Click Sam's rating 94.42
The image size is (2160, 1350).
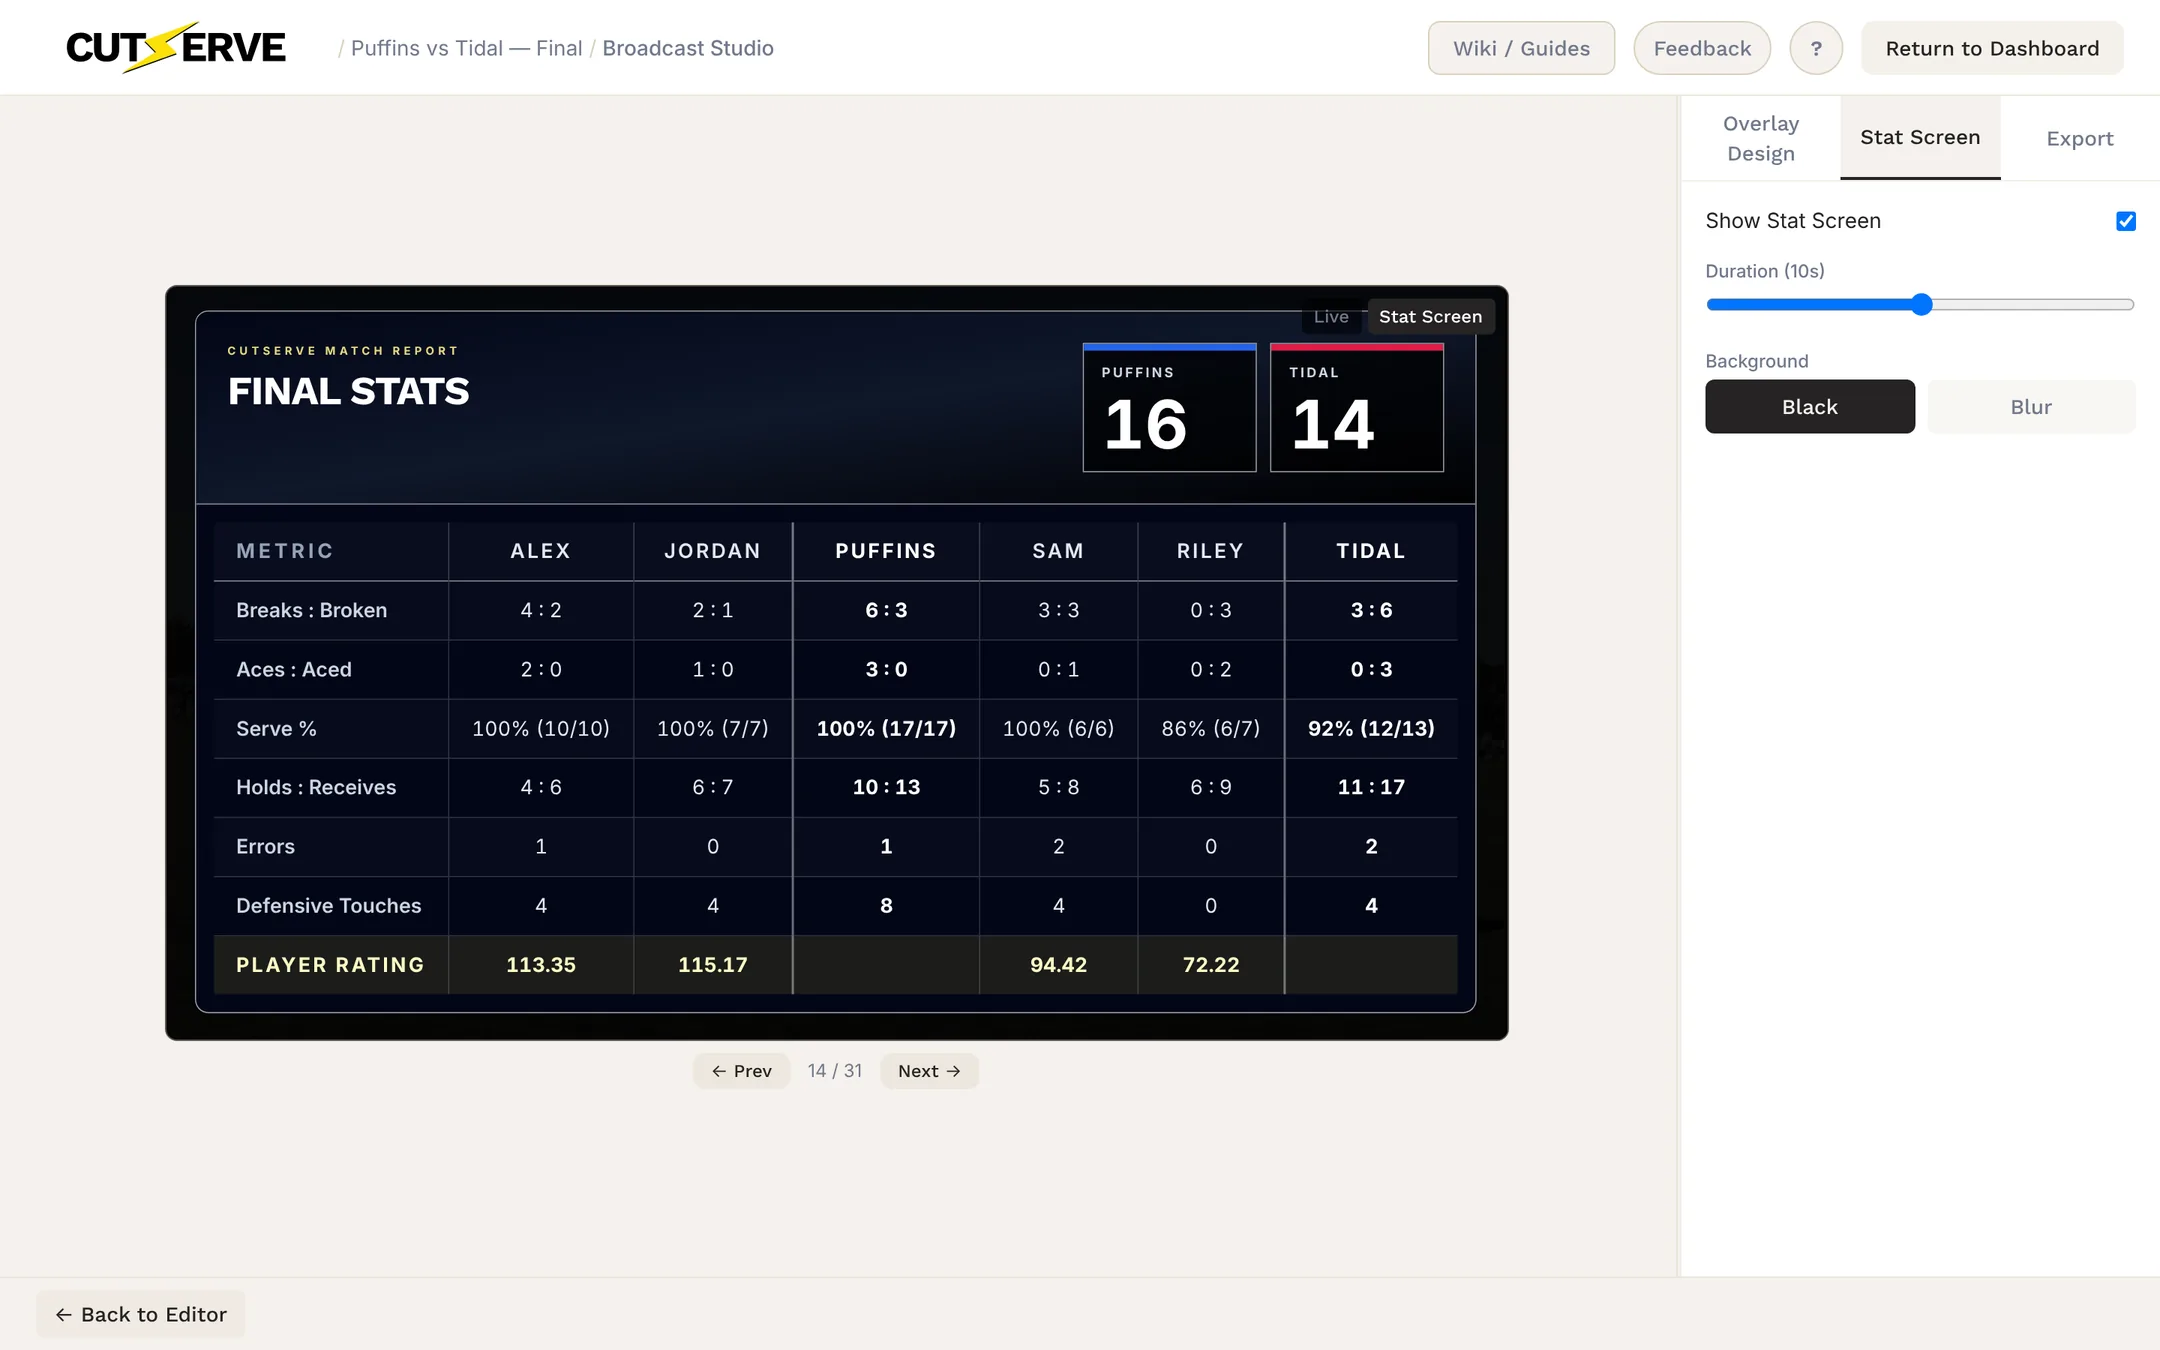1058,965
